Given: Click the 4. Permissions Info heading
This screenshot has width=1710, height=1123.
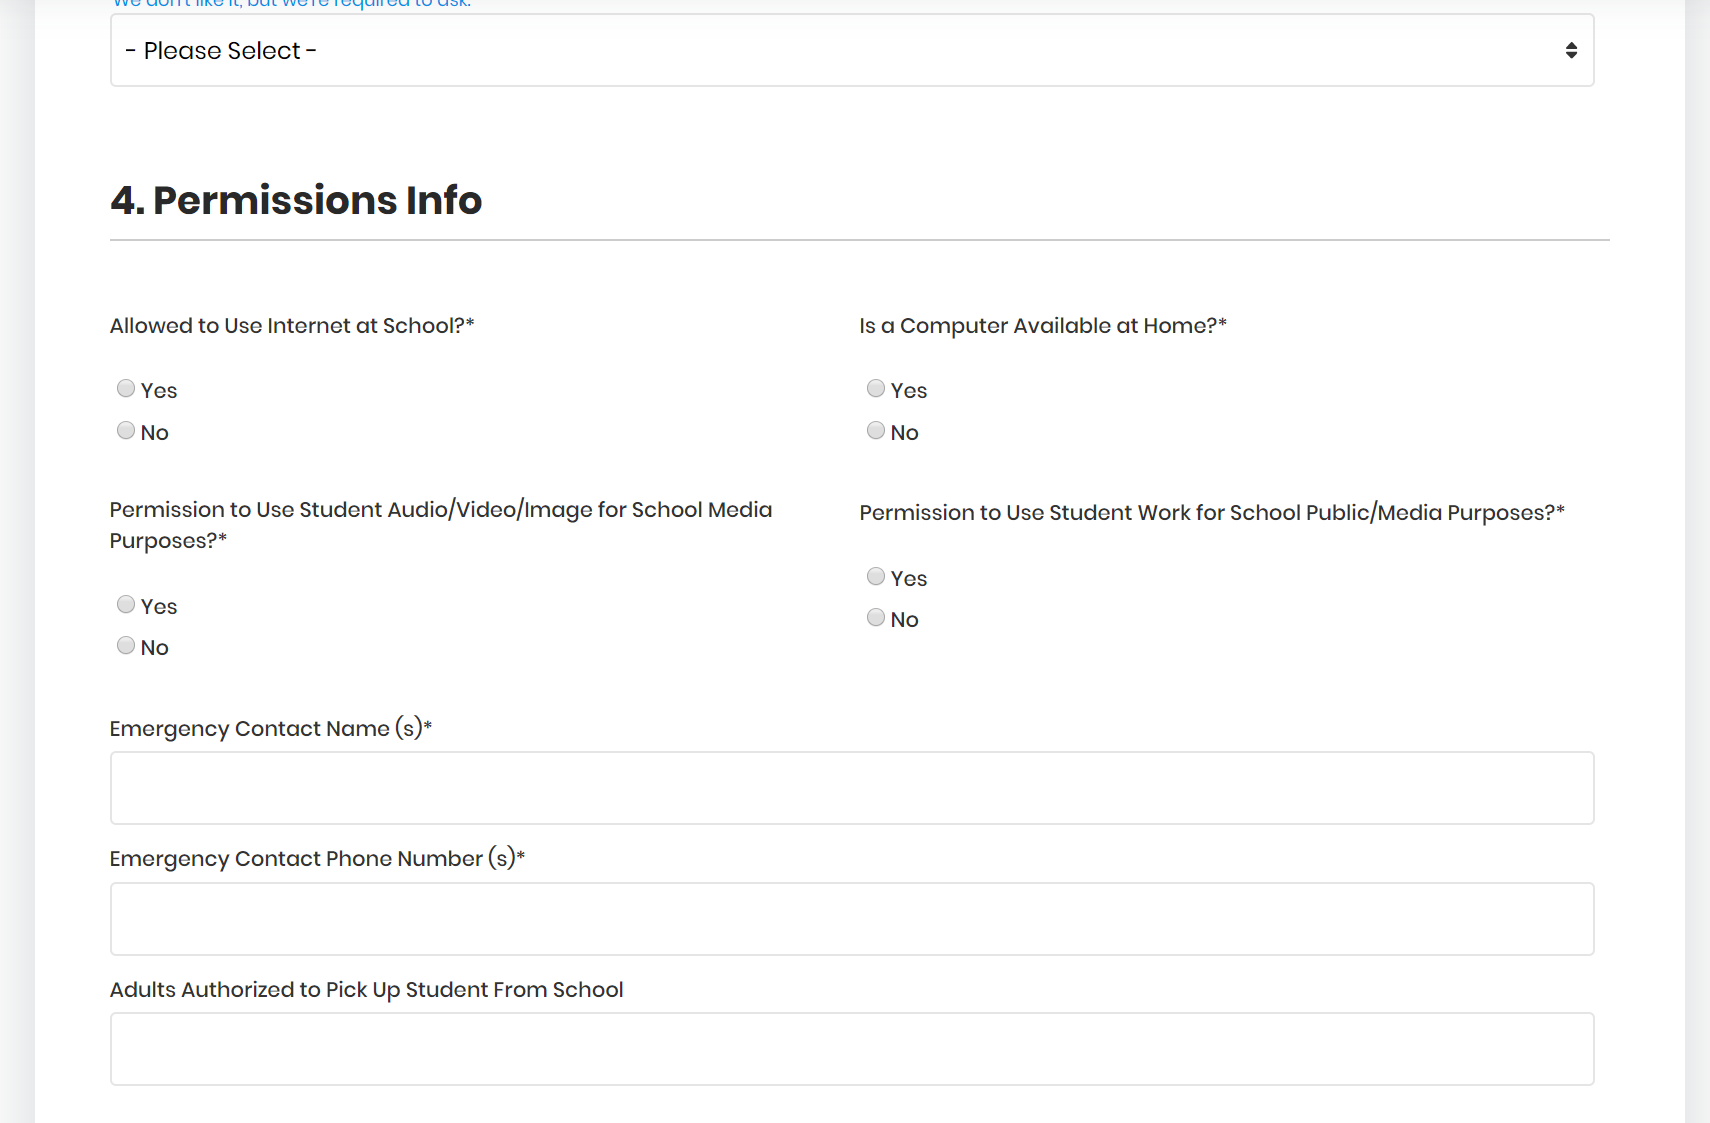Looking at the screenshot, I should coord(296,200).
